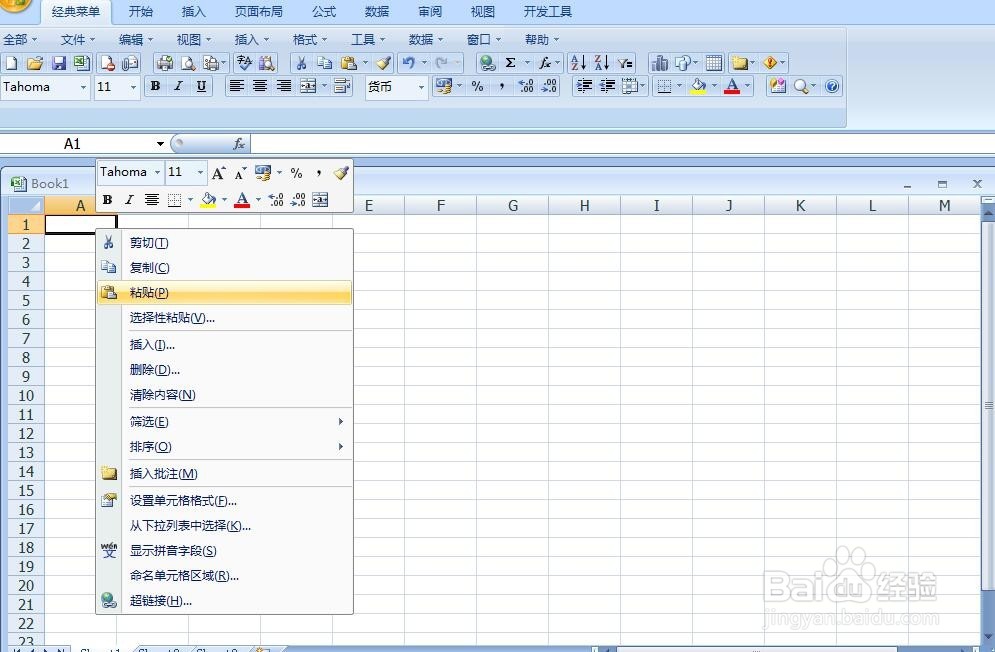This screenshot has height=652, width=995.
Task: Toggle Italic in the main toolbar
Action: coord(178,86)
